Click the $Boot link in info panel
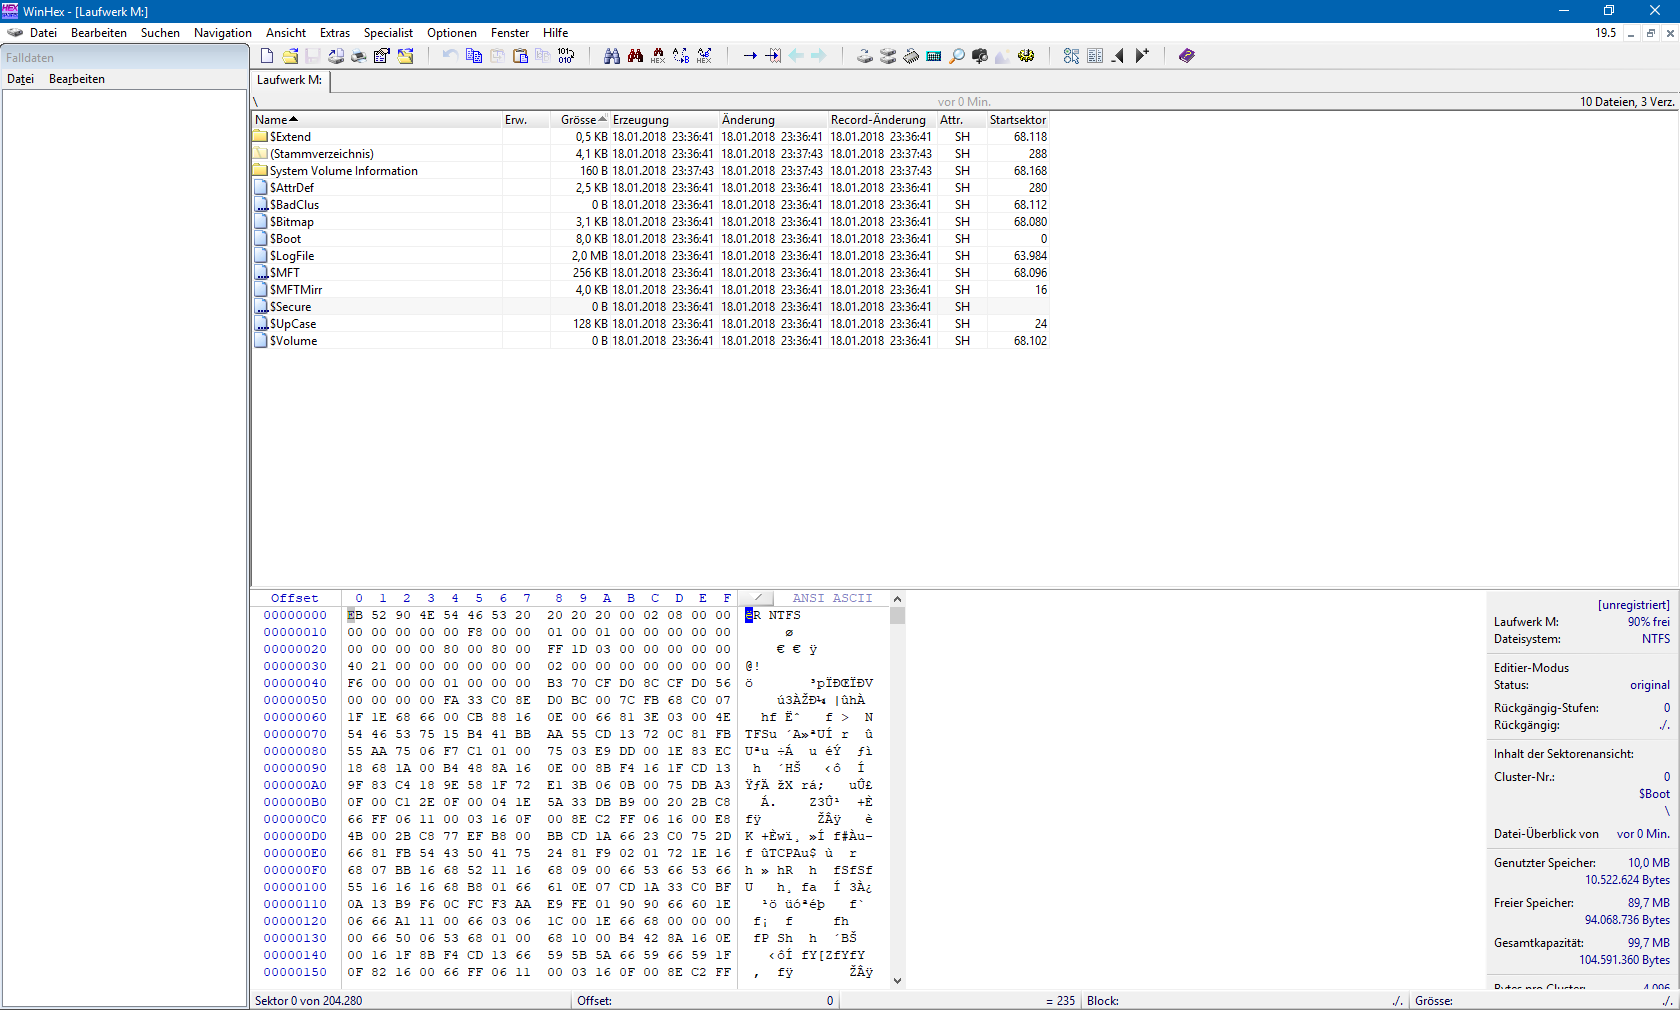The image size is (1680, 1010). 1654,794
